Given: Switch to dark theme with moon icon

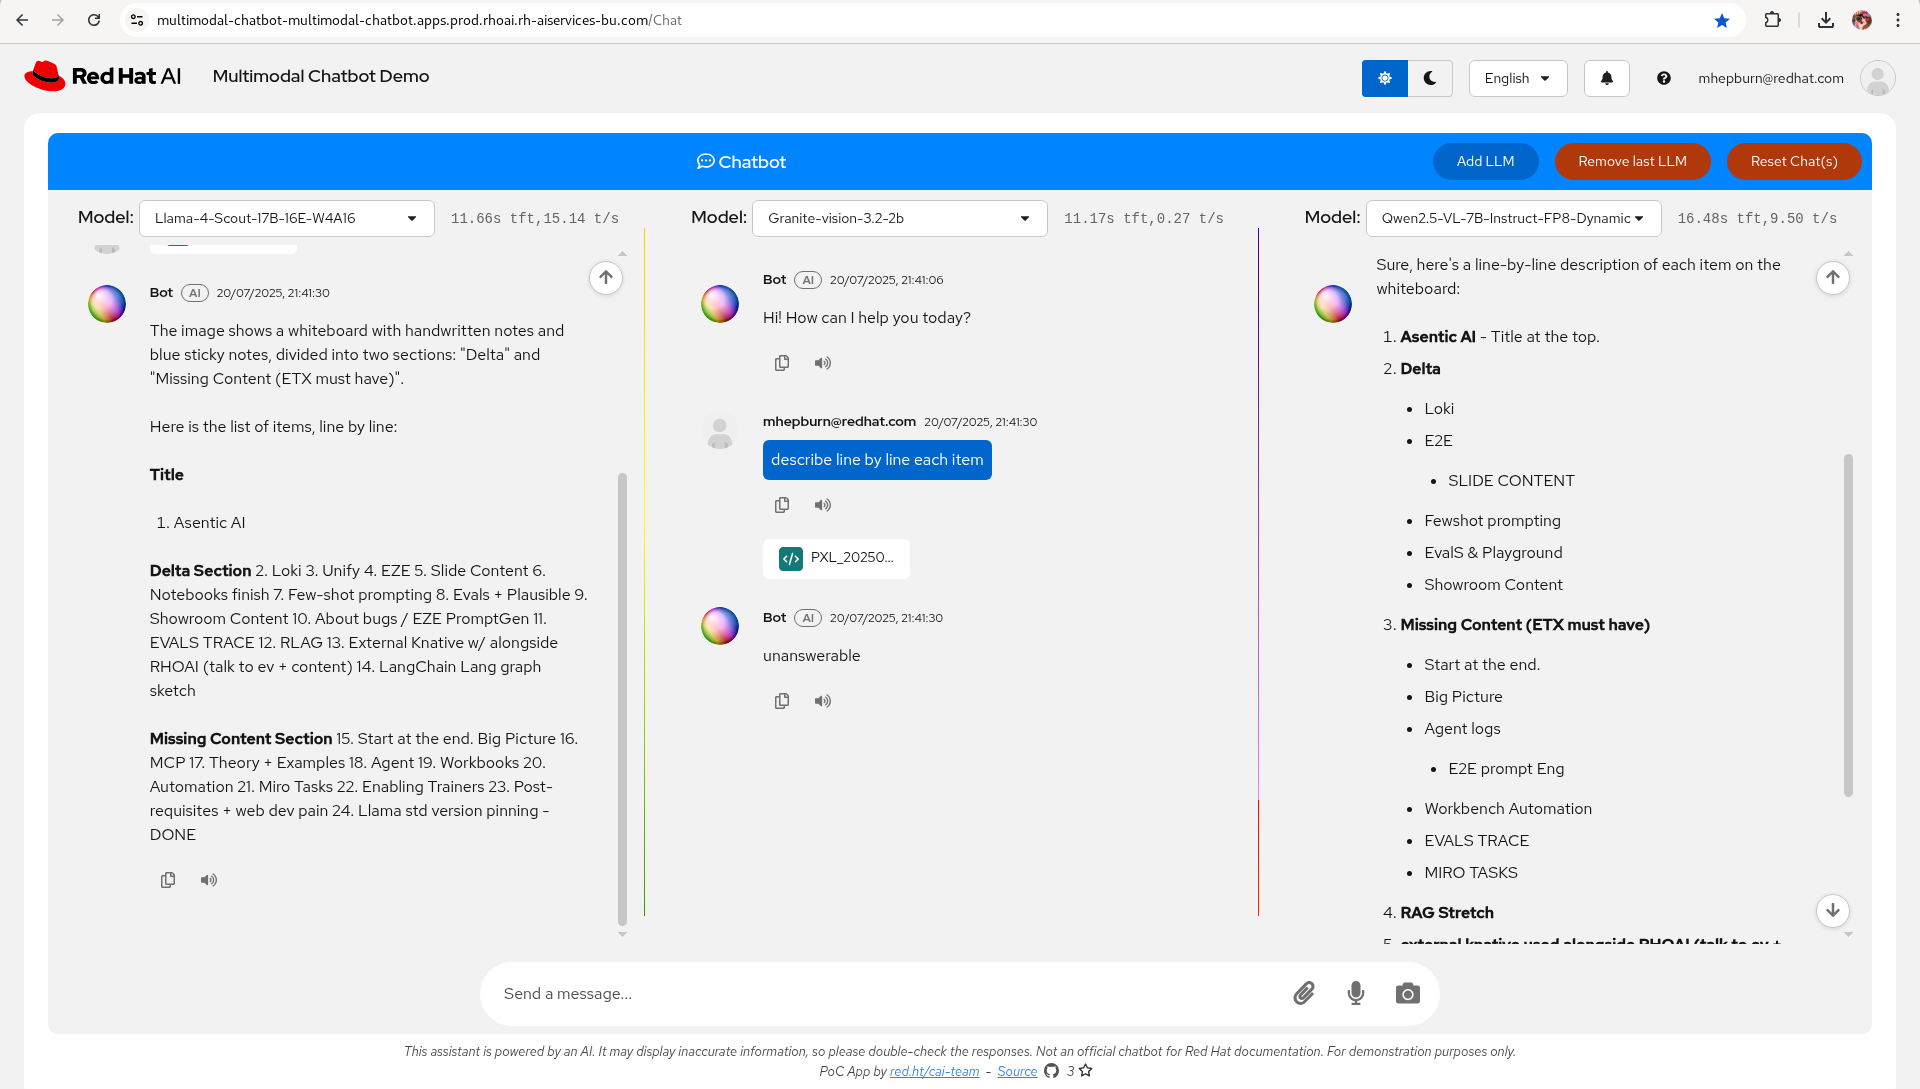Looking at the screenshot, I should tap(1431, 78).
